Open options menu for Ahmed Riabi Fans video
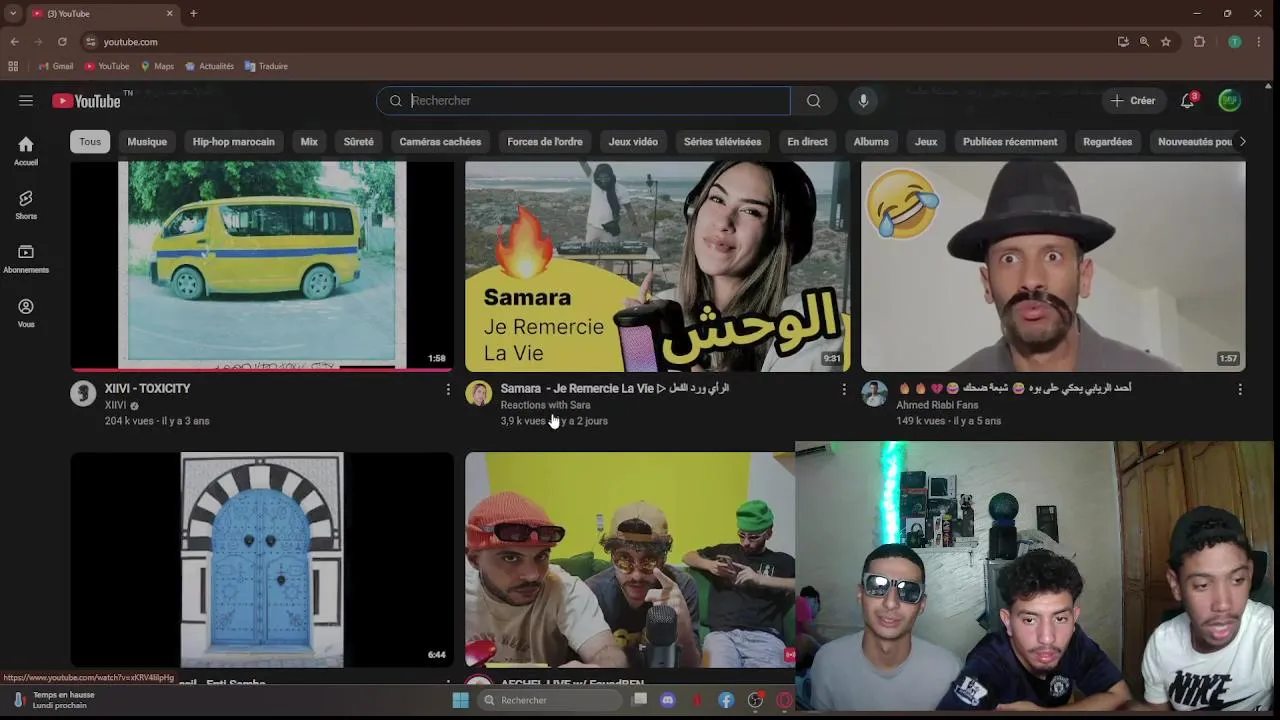The width and height of the screenshot is (1280, 720). (x=1239, y=389)
